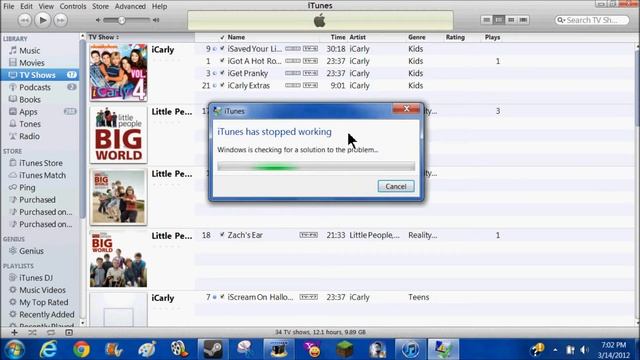This screenshot has height=360, width=640.
Task: Add a new playlist with the plus button
Action: coord(14,333)
